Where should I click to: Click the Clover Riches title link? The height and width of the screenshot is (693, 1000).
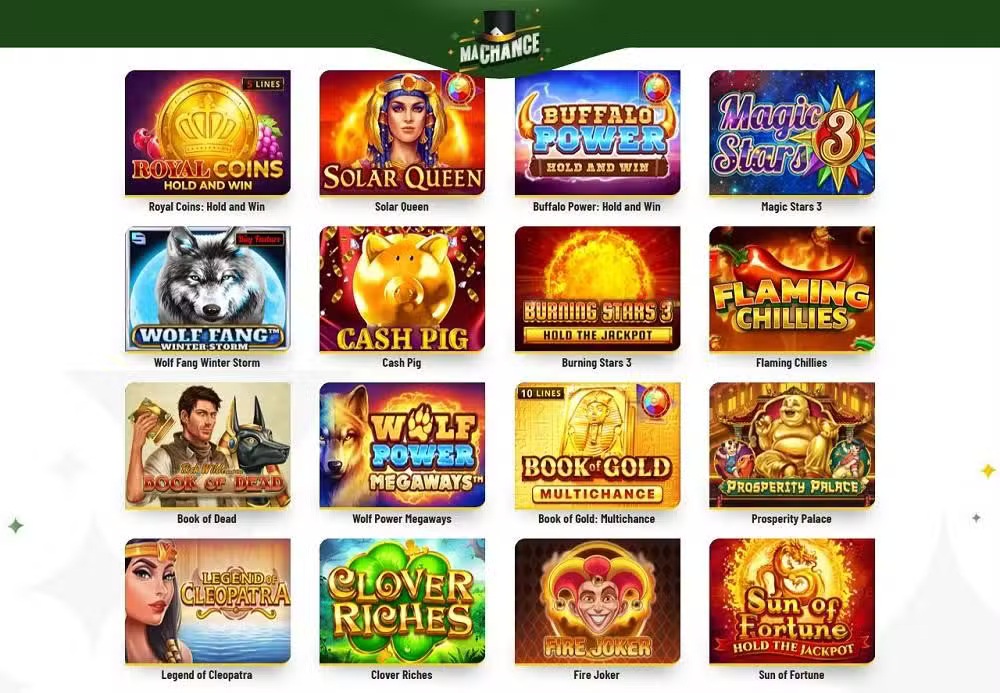[402, 675]
